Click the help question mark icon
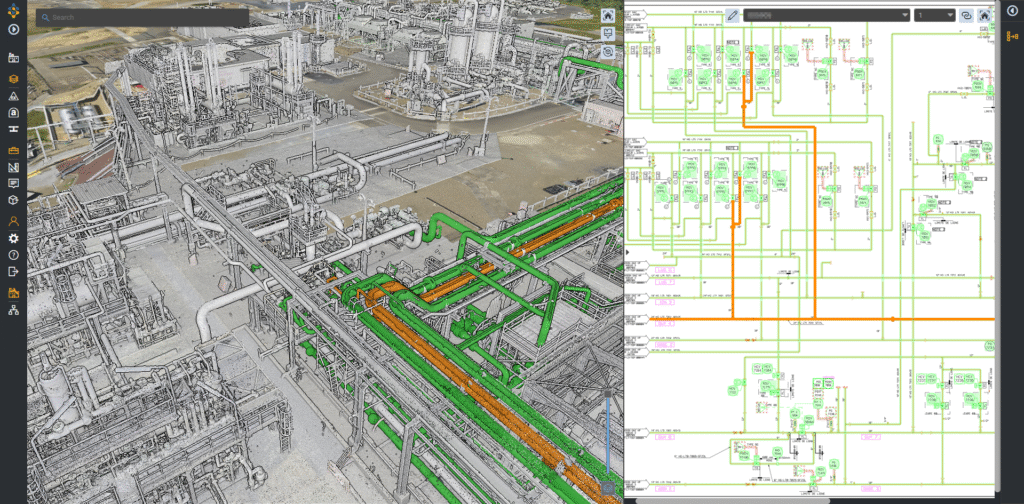Screen dimensions: 1024x504 point(14,255)
